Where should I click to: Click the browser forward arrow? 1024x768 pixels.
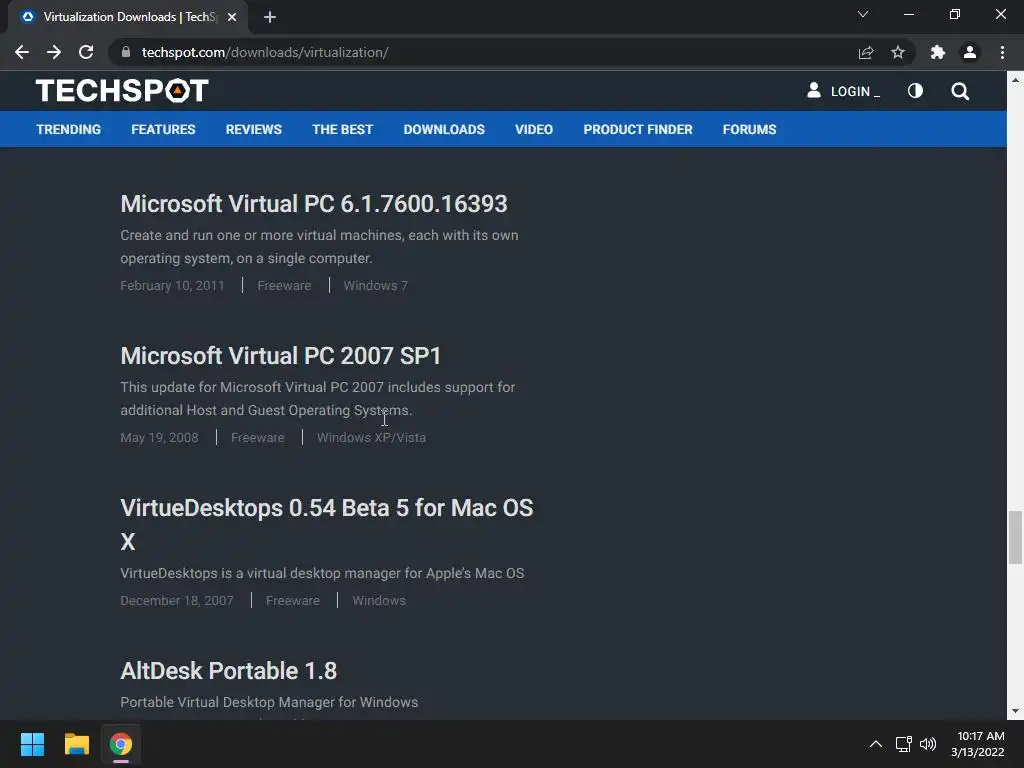(54, 52)
